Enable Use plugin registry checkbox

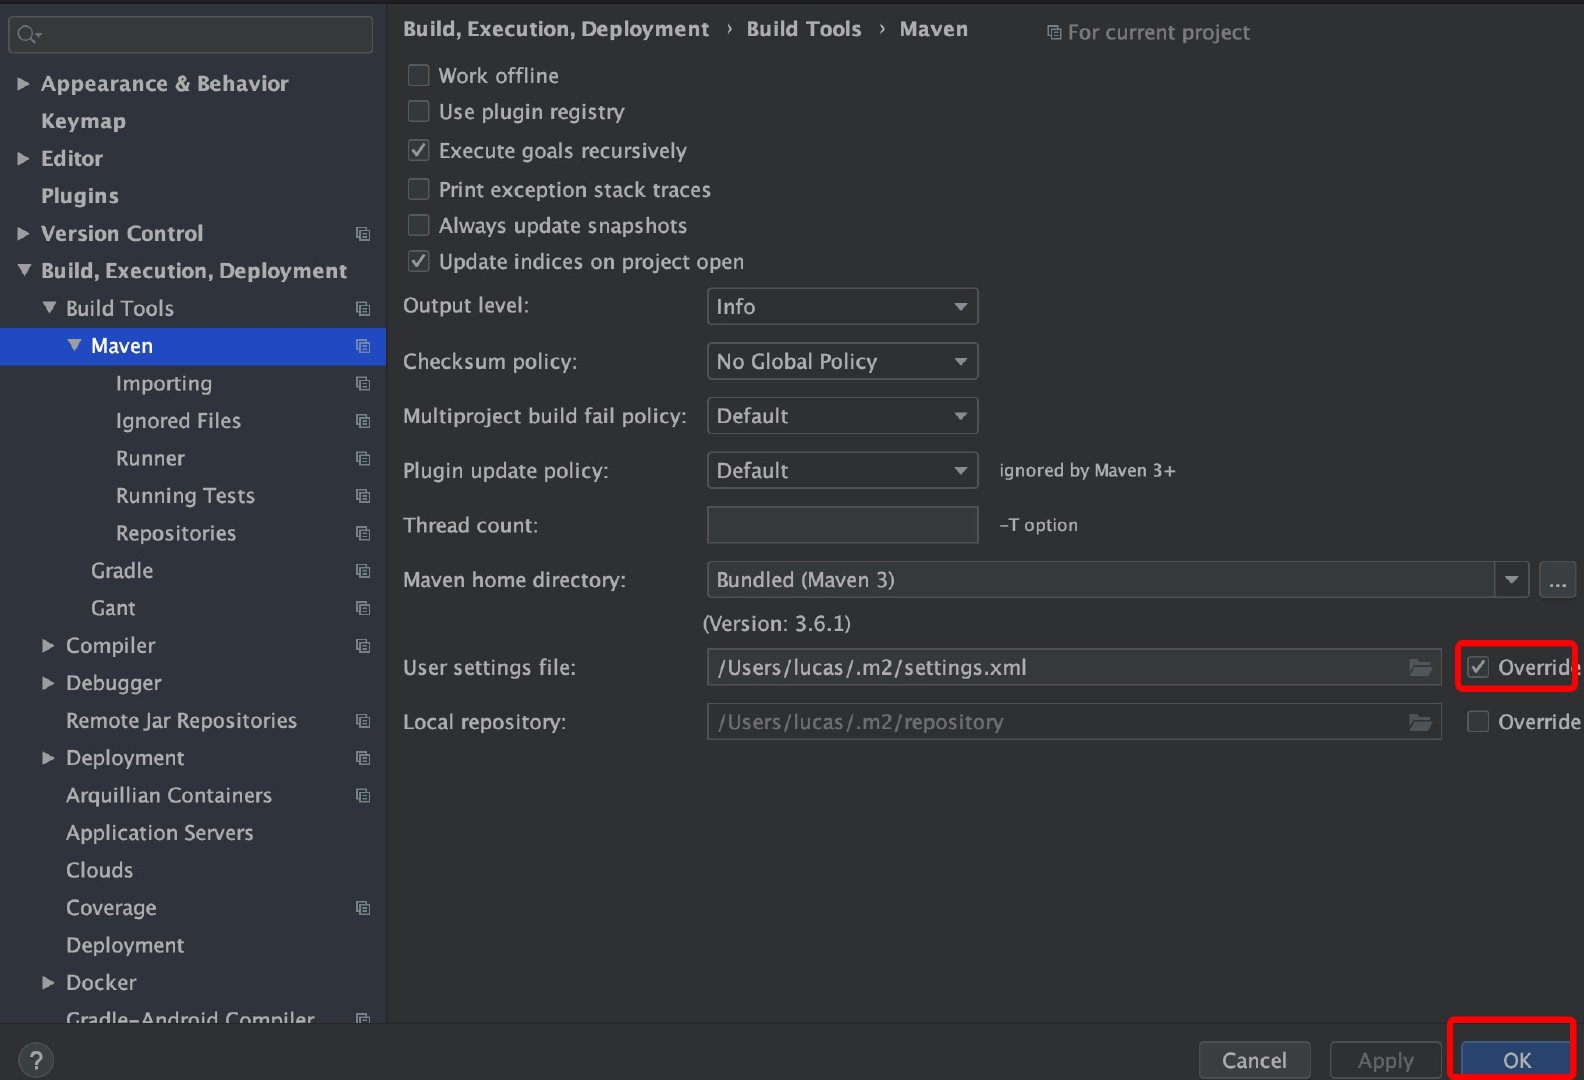tap(419, 111)
